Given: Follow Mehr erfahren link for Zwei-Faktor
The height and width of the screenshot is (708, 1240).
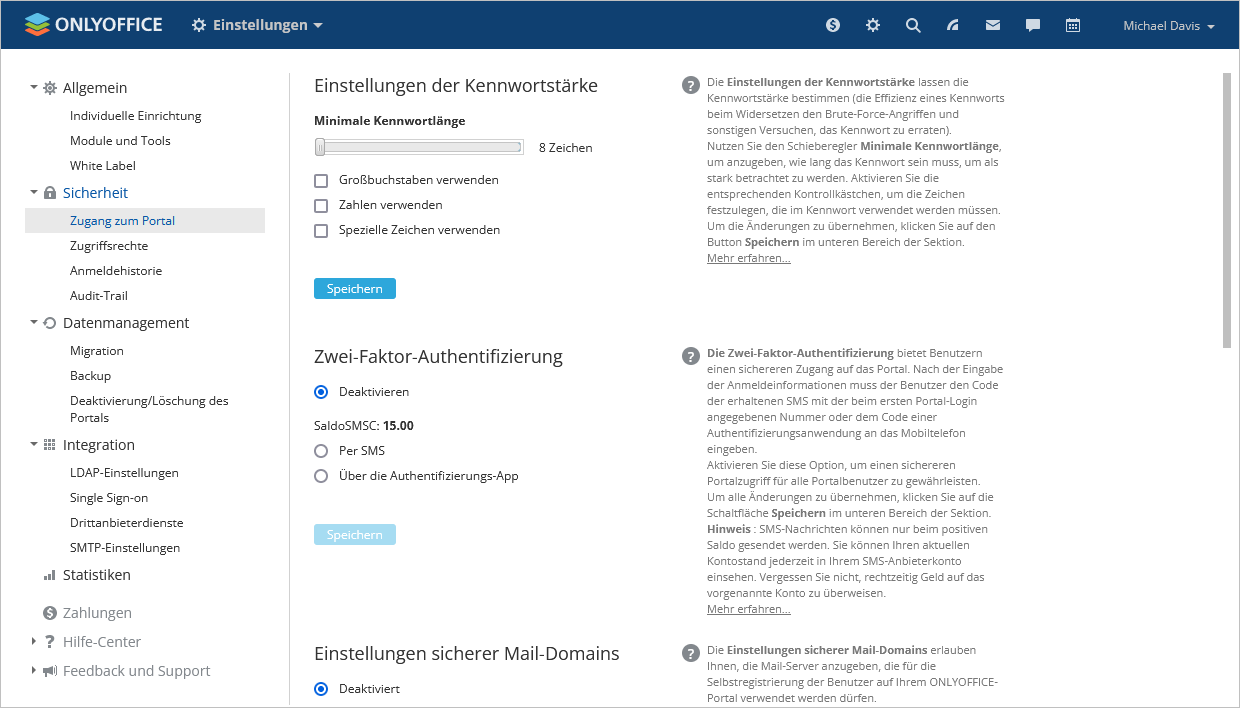Looking at the screenshot, I should 749,610.
